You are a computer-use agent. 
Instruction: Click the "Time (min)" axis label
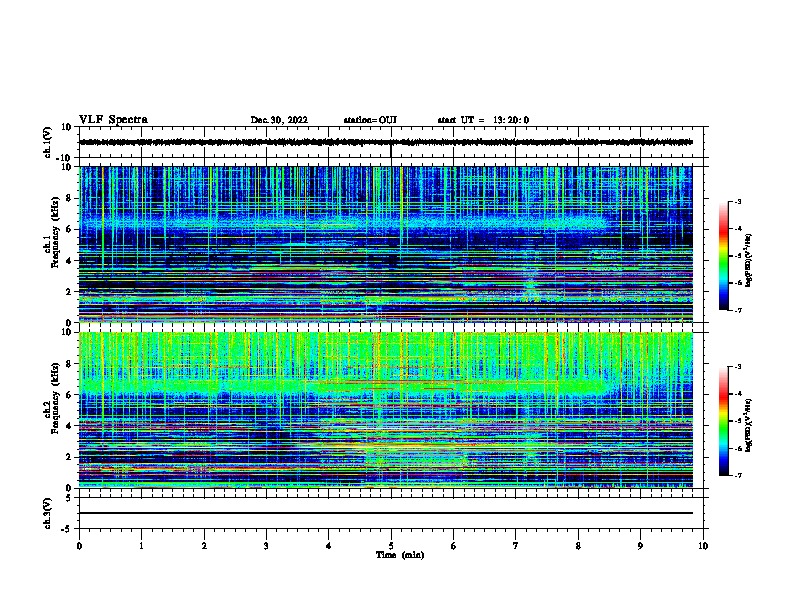(x=400, y=555)
